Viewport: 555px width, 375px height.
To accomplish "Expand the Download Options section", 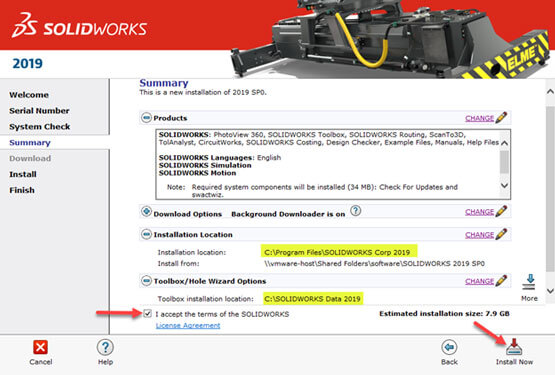I will 146,211.
